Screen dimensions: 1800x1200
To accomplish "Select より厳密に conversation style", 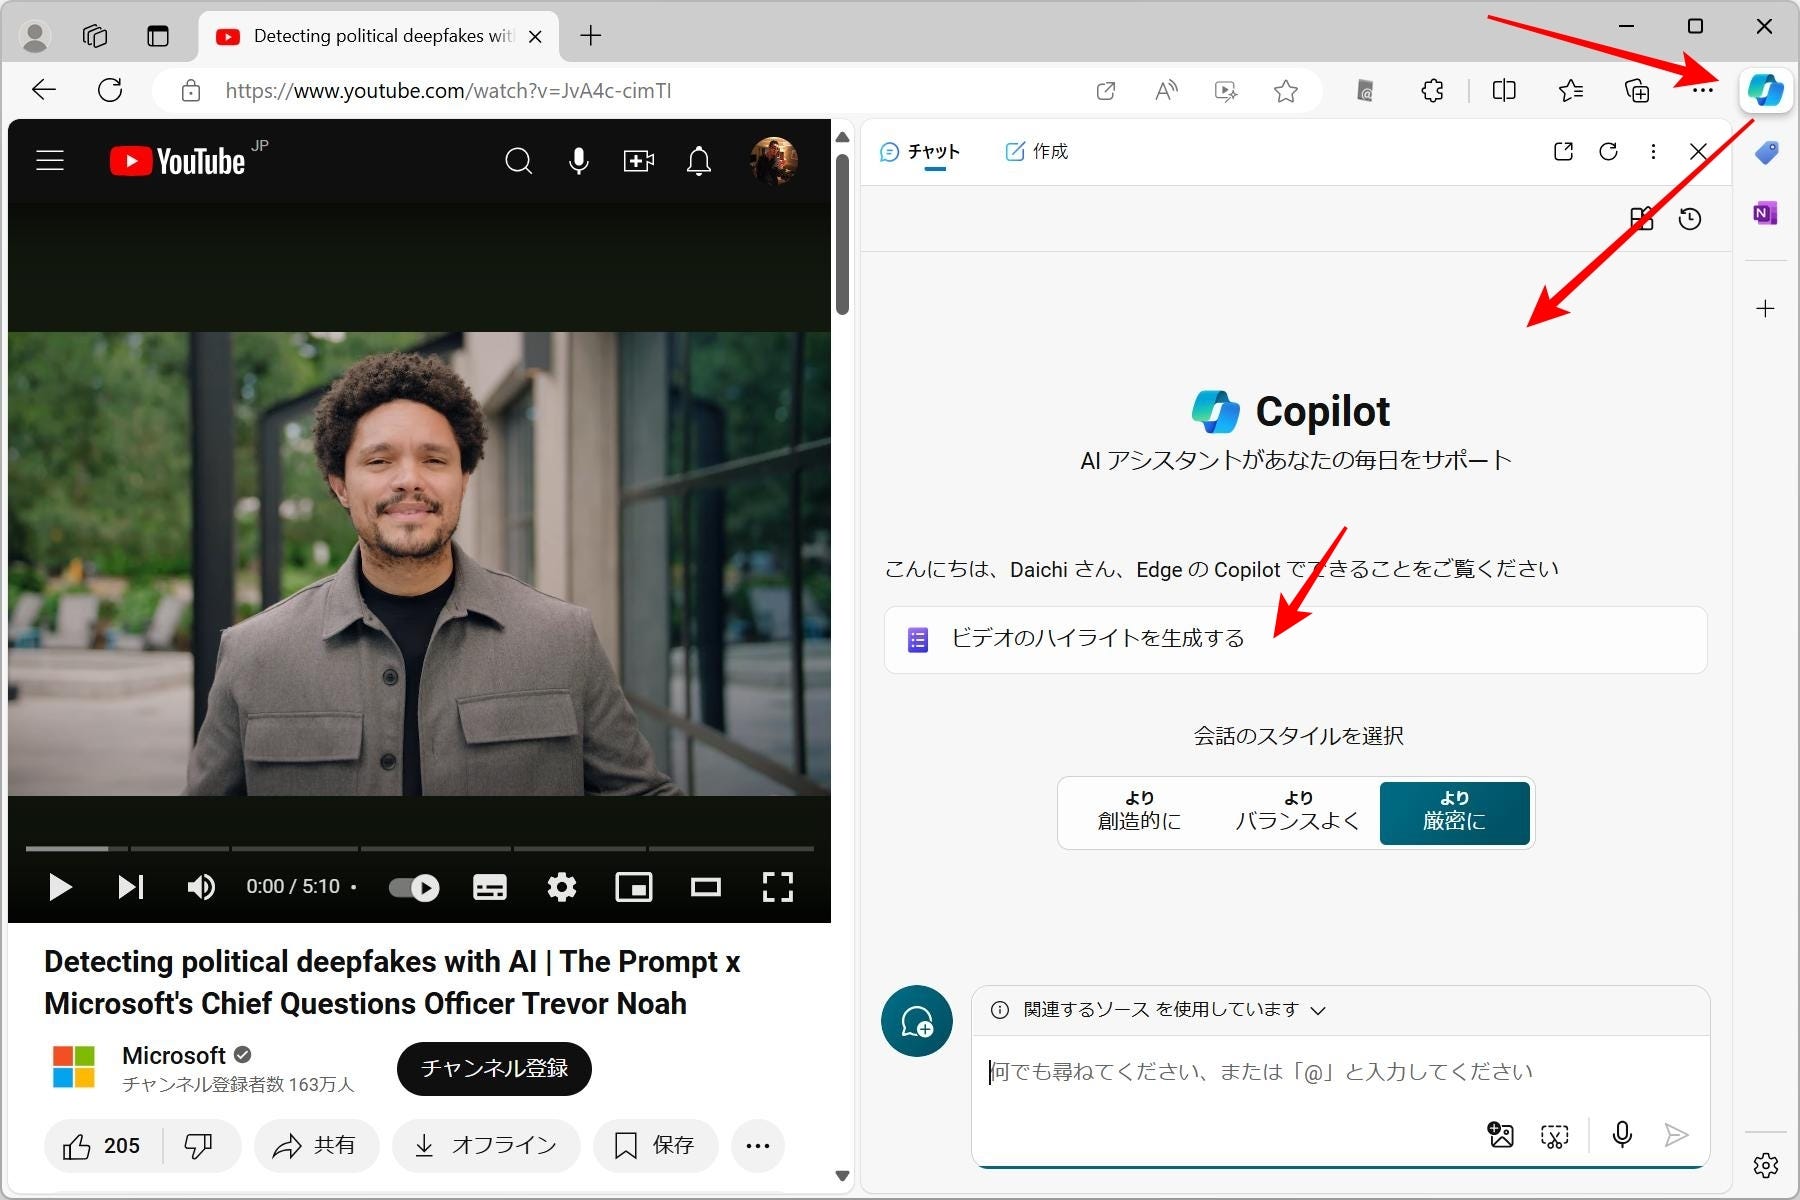I will click(x=1454, y=812).
